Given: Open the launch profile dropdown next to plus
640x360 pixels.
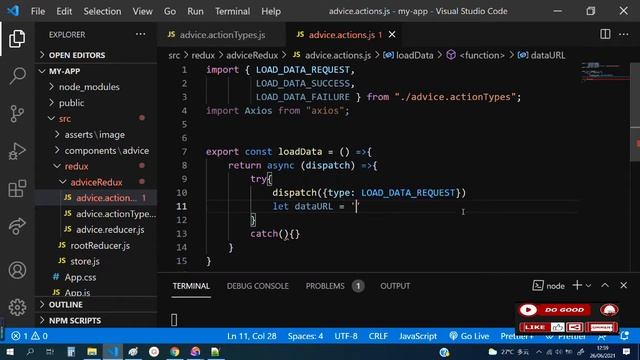Looking at the screenshot, I should pos(588,286).
